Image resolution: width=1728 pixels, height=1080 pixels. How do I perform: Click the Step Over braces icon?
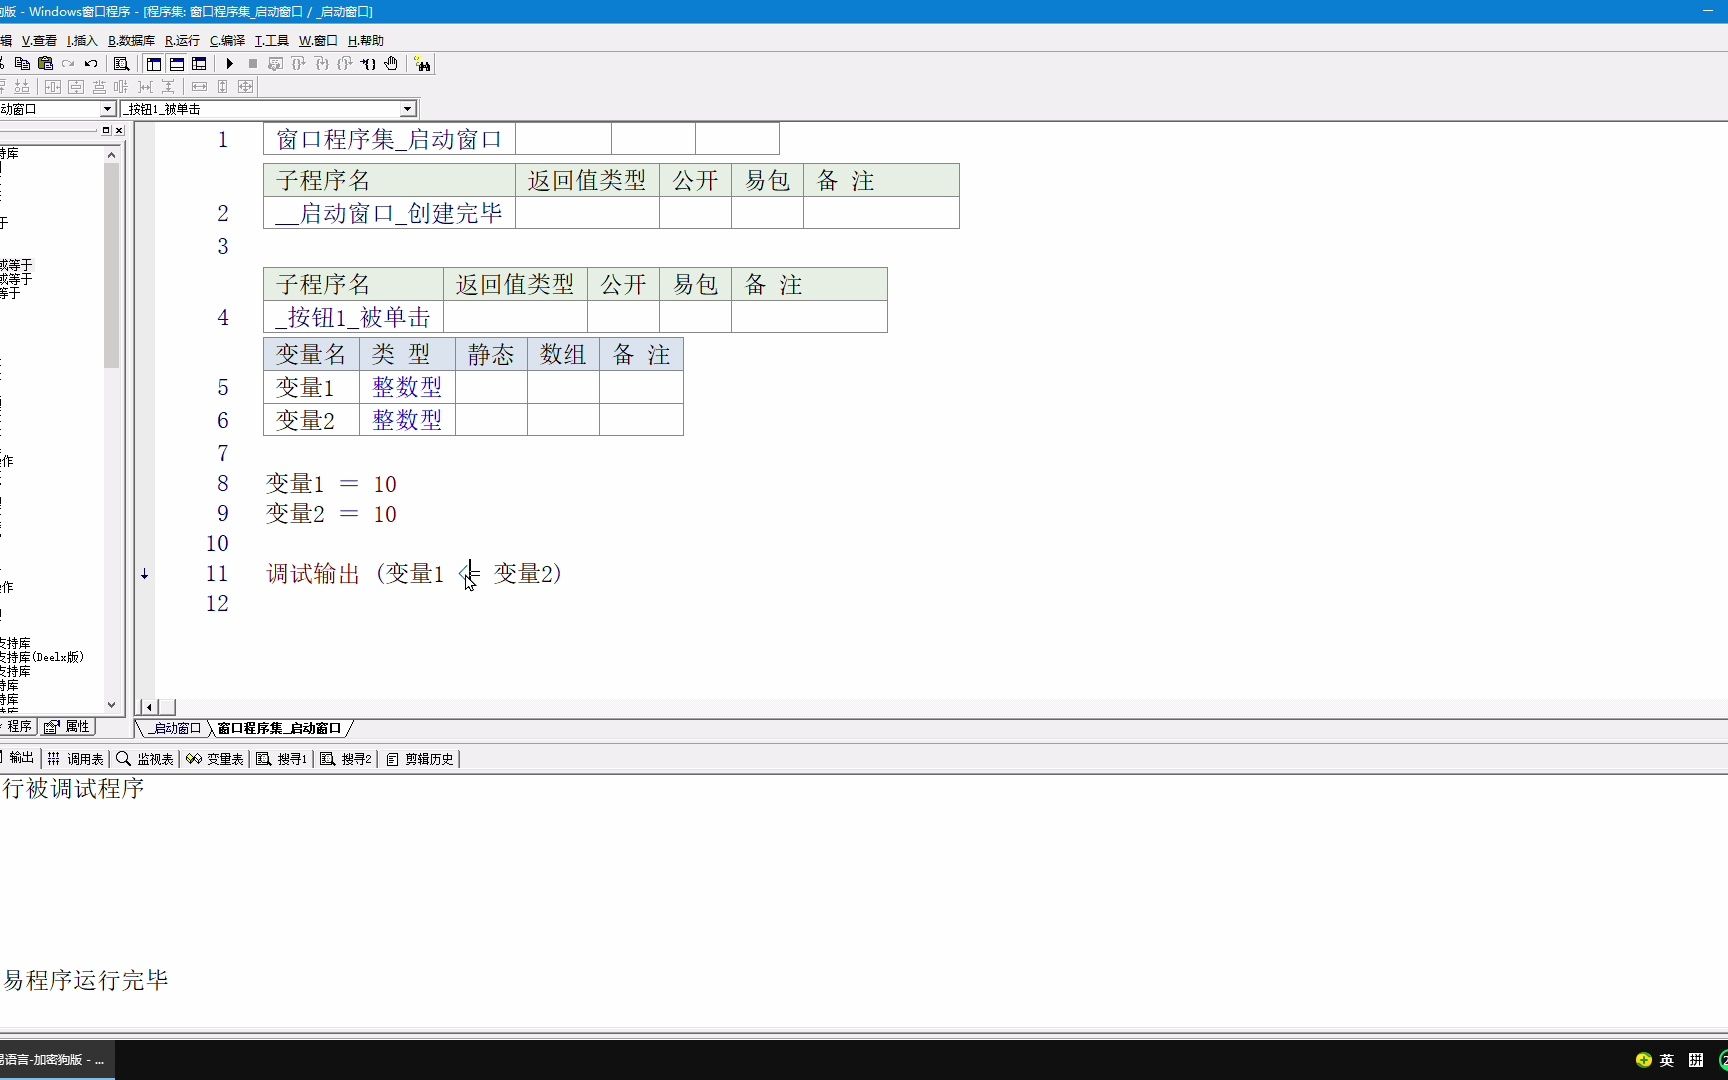click(x=298, y=63)
